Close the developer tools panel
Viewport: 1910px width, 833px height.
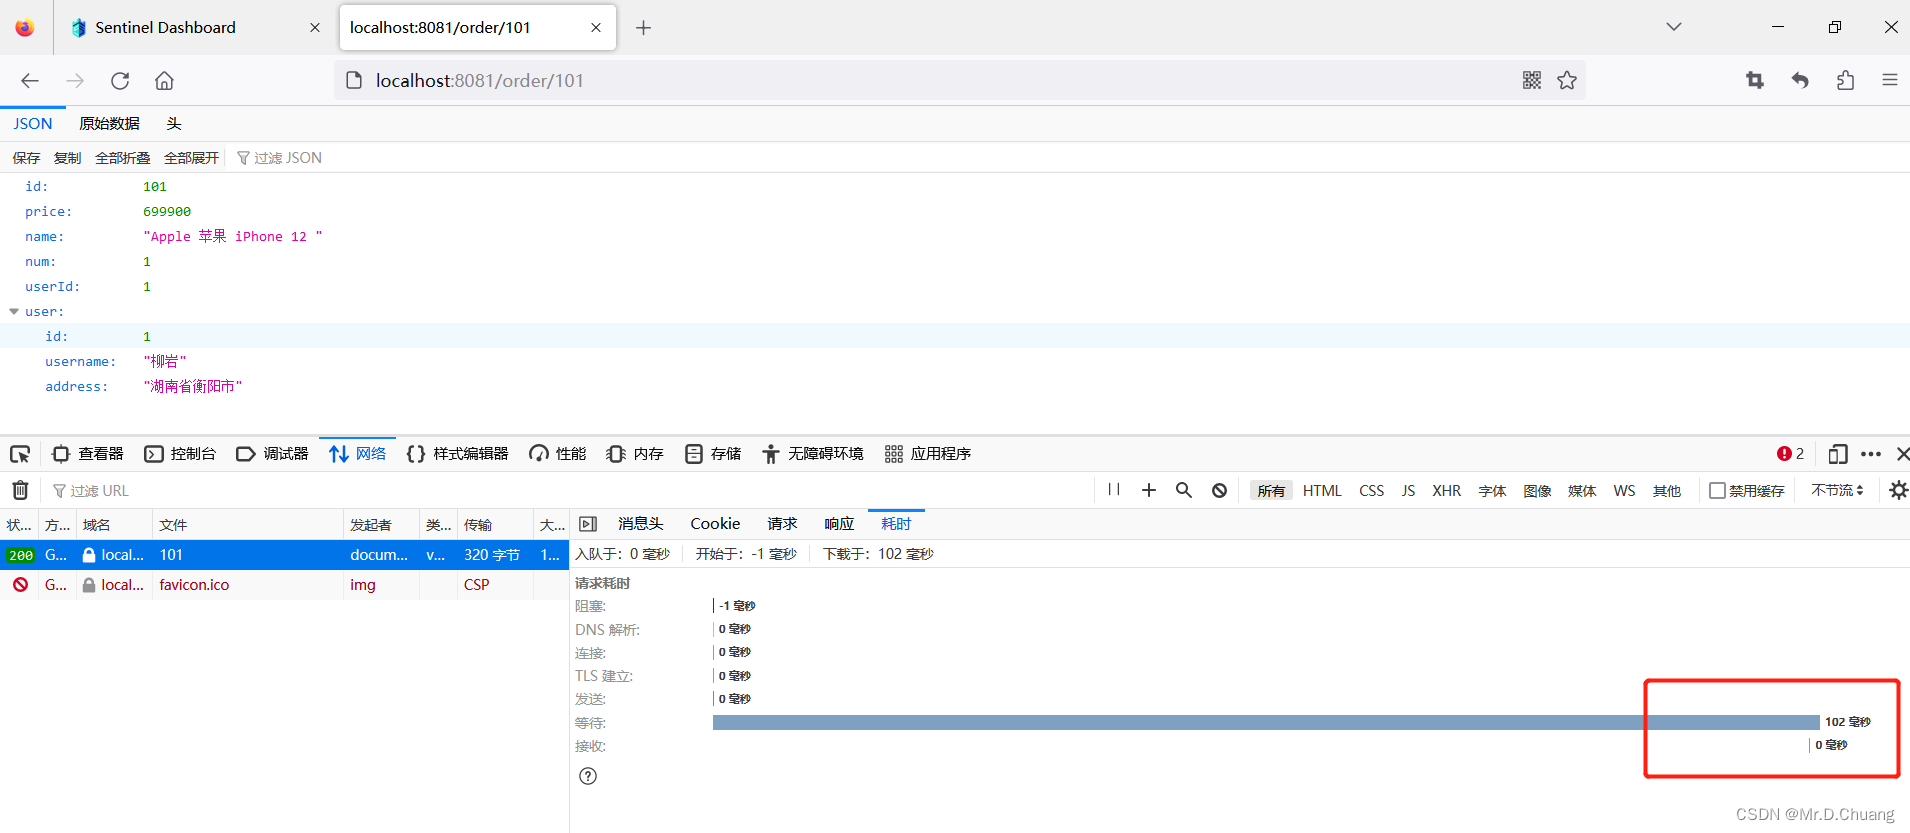[x=1902, y=454]
